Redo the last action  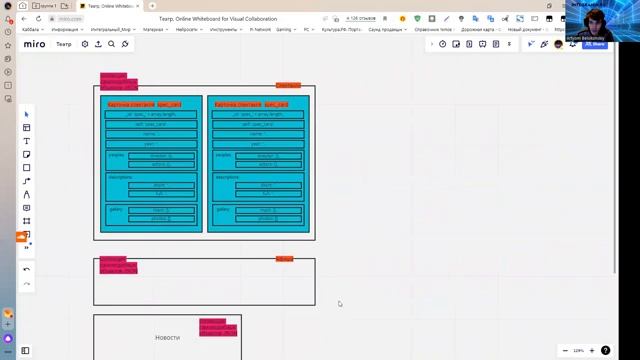[x=27, y=284]
